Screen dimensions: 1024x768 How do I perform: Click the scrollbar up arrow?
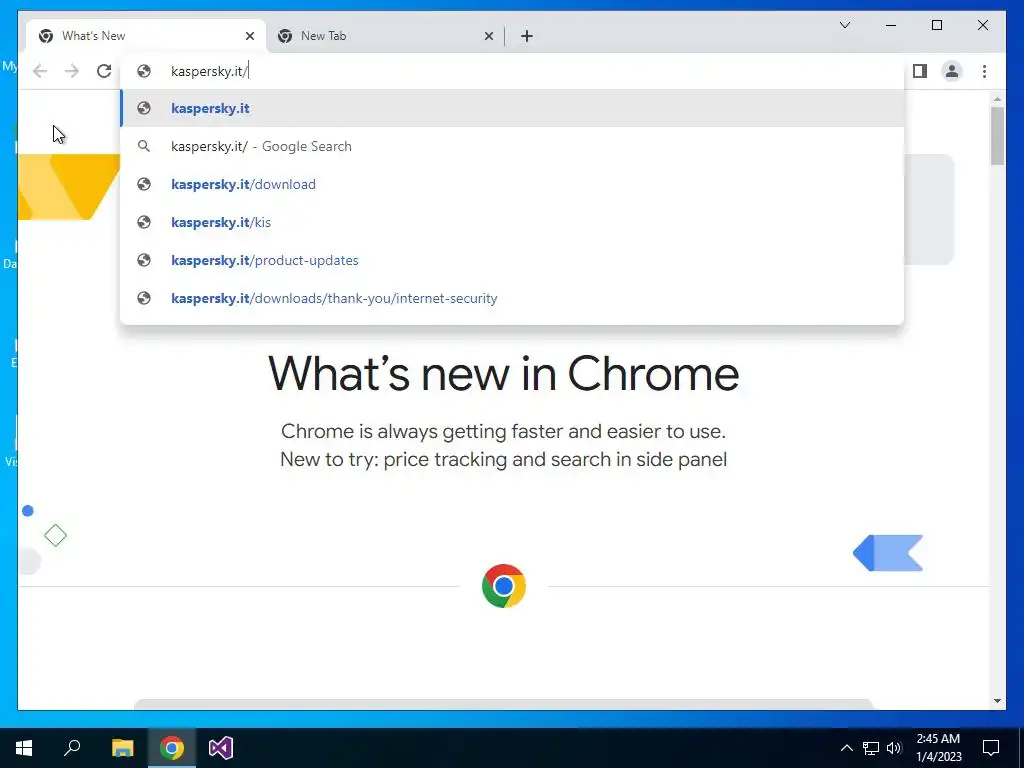tap(997, 99)
